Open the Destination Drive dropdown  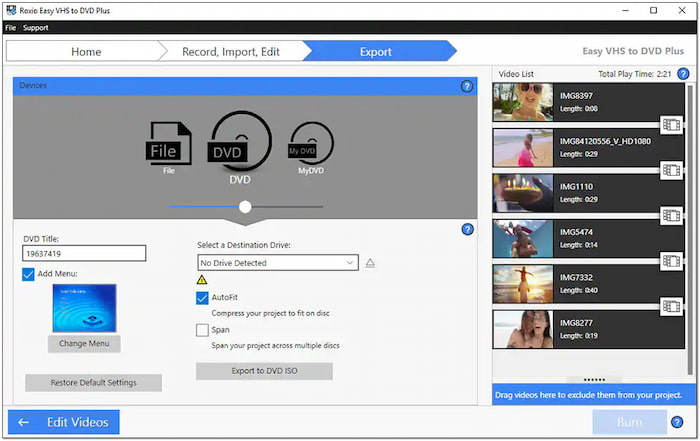pyautogui.click(x=278, y=263)
